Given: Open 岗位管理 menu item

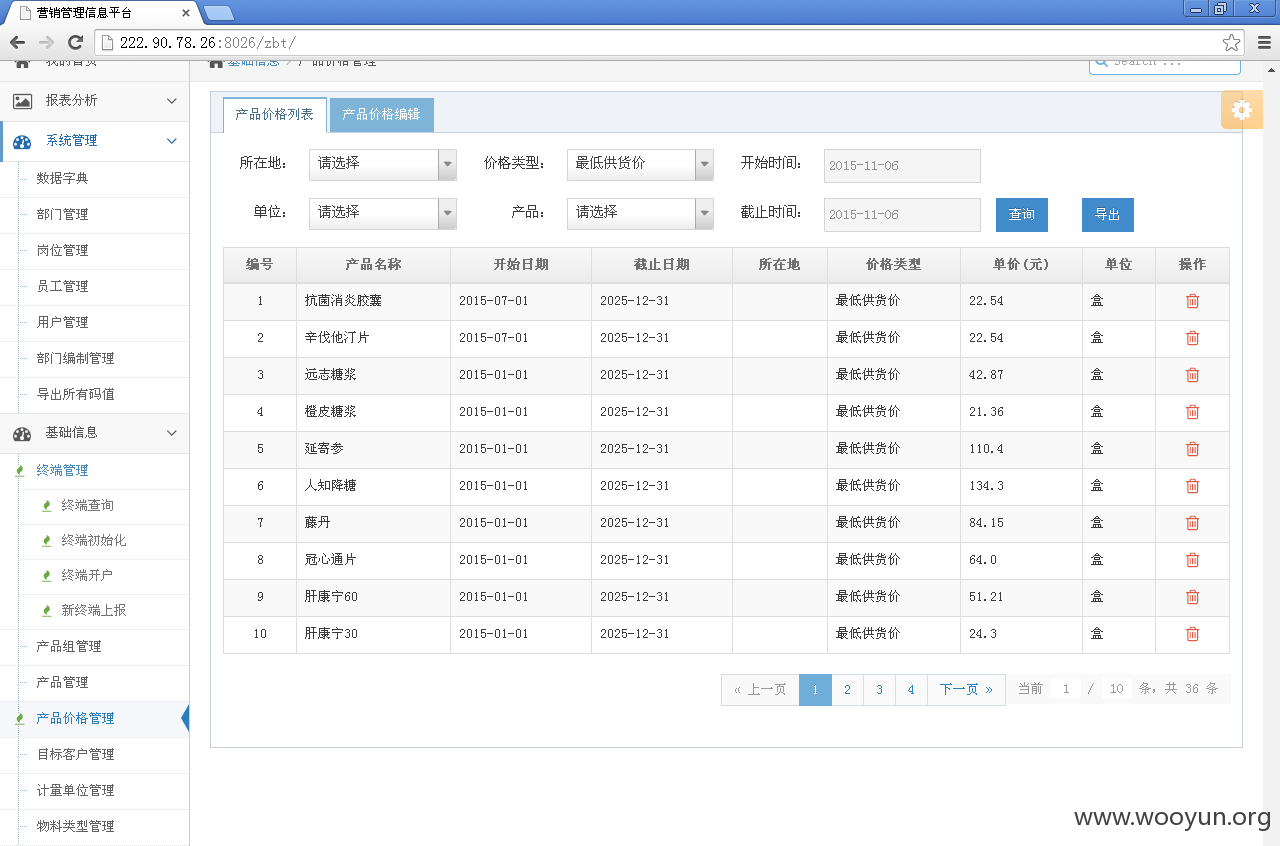Looking at the screenshot, I should tap(62, 250).
